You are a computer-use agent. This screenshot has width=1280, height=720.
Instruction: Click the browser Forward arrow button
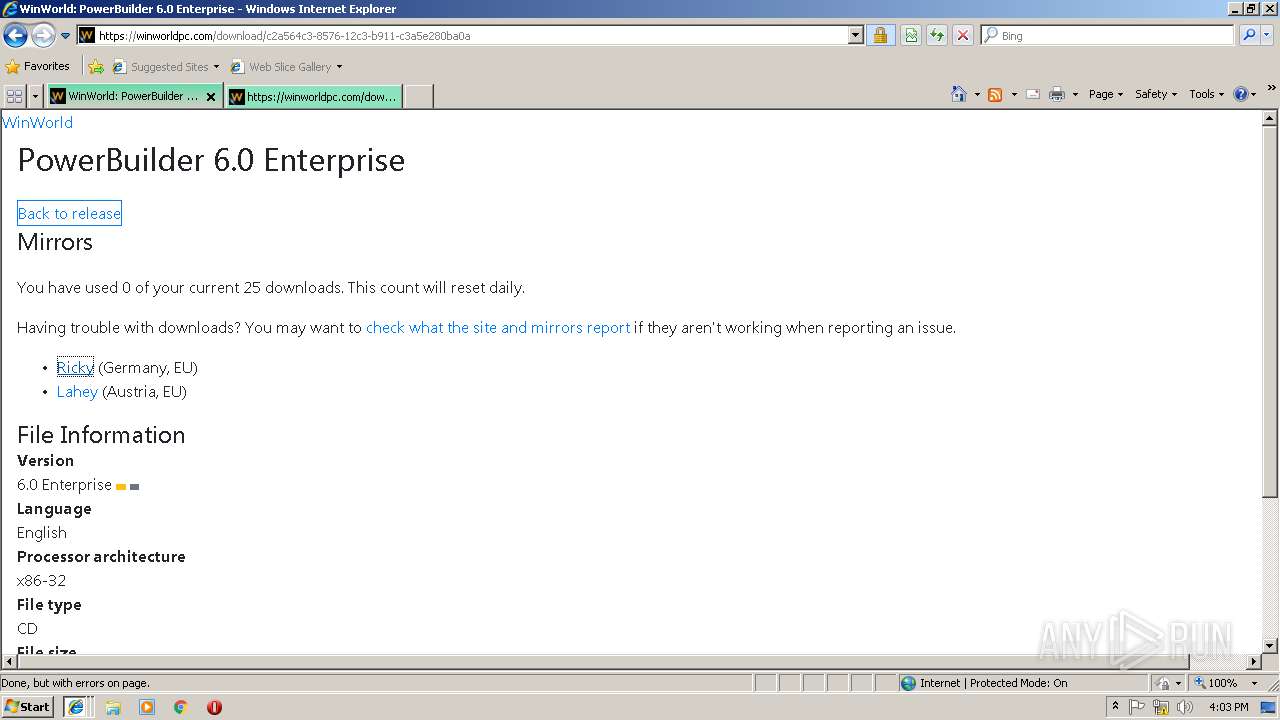tap(43, 35)
